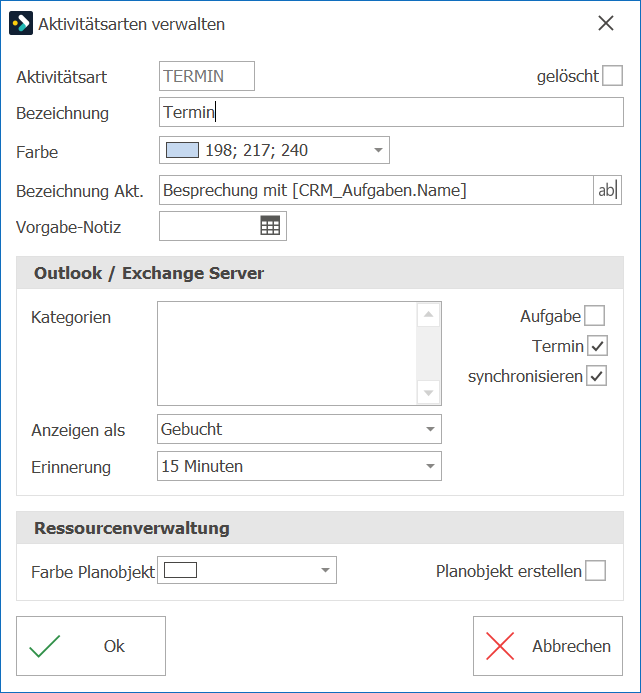Confirm with the Ok button
The height and width of the screenshot is (693, 641).
(x=91, y=646)
